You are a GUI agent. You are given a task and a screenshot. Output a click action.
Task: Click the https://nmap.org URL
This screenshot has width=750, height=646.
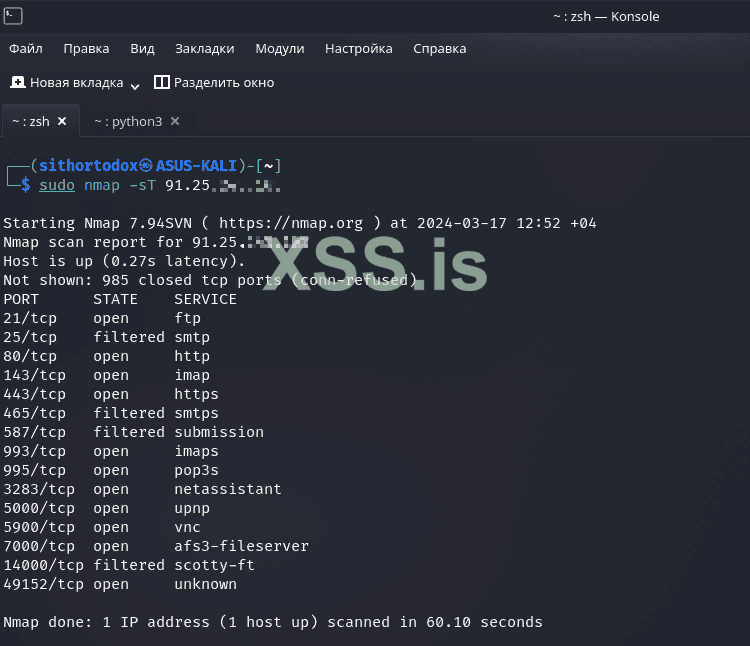(291, 223)
